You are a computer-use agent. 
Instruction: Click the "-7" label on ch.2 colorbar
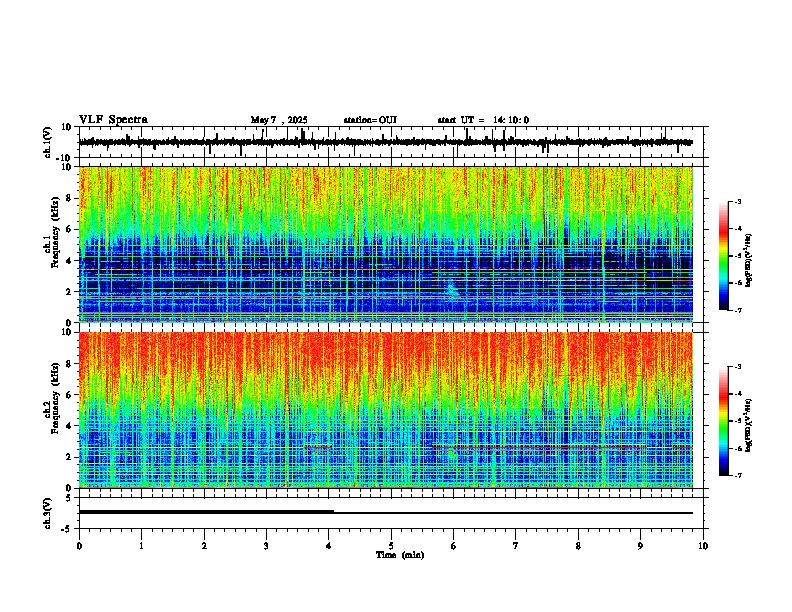click(x=738, y=475)
